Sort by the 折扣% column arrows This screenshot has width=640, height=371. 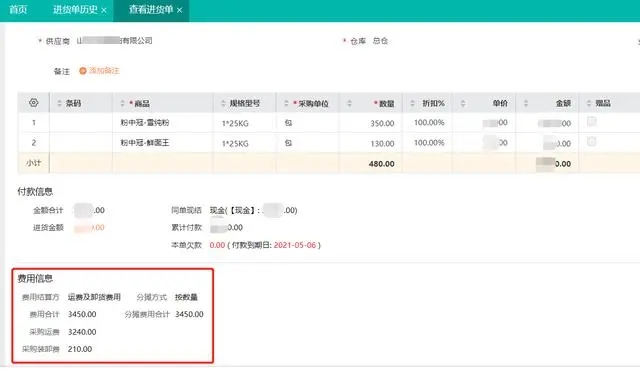413,103
